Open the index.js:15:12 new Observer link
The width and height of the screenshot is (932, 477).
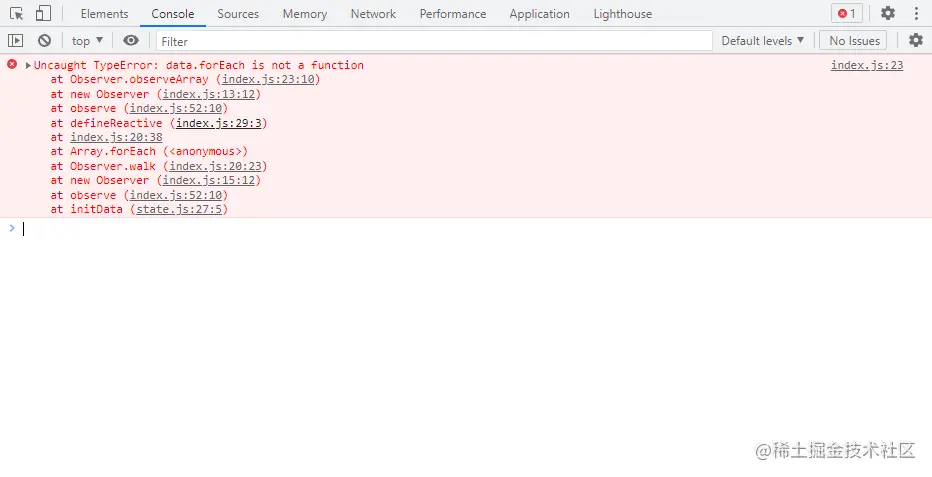208,181
